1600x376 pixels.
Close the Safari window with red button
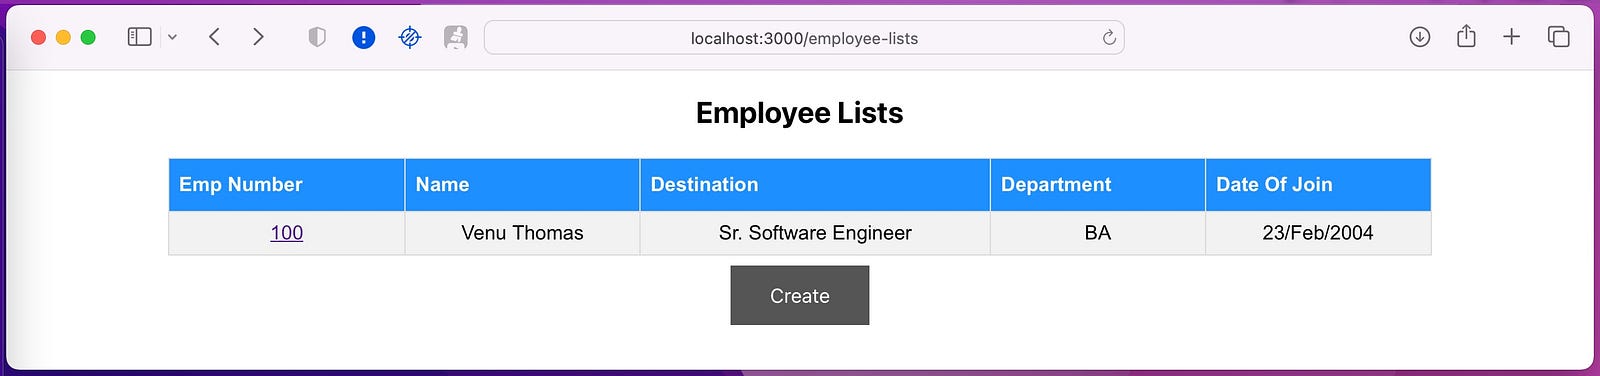click(x=39, y=37)
